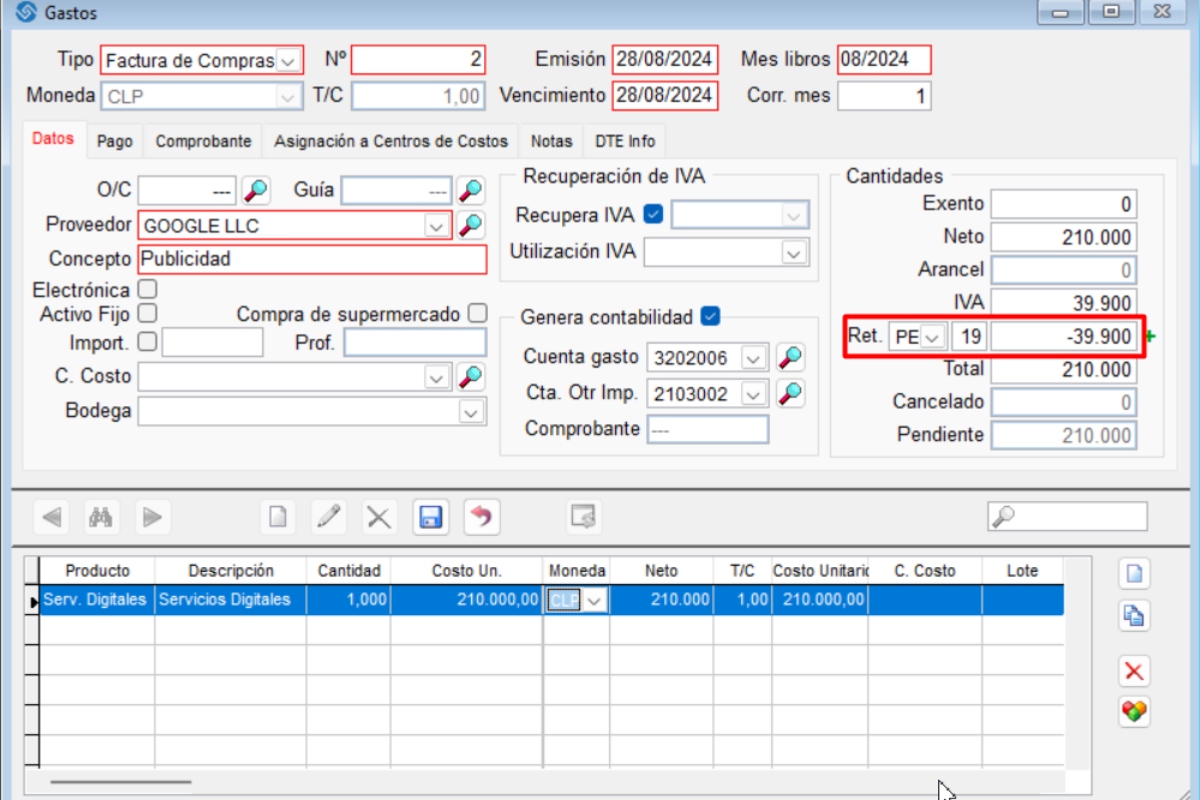
Task: Click the pencil edit record icon
Action: 329,517
